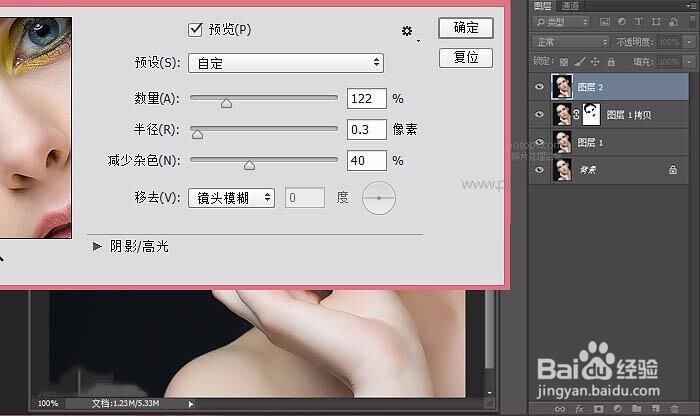Viewport: 700px width, 416px height.
Task: Open the 预设(S) preset dropdown
Action: pyautogui.click(x=286, y=63)
